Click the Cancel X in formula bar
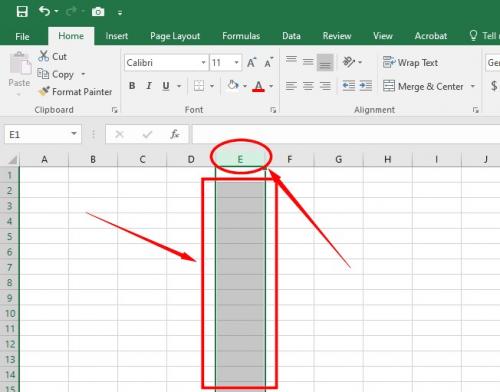The width and height of the screenshot is (500, 392). pyautogui.click(x=119, y=134)
